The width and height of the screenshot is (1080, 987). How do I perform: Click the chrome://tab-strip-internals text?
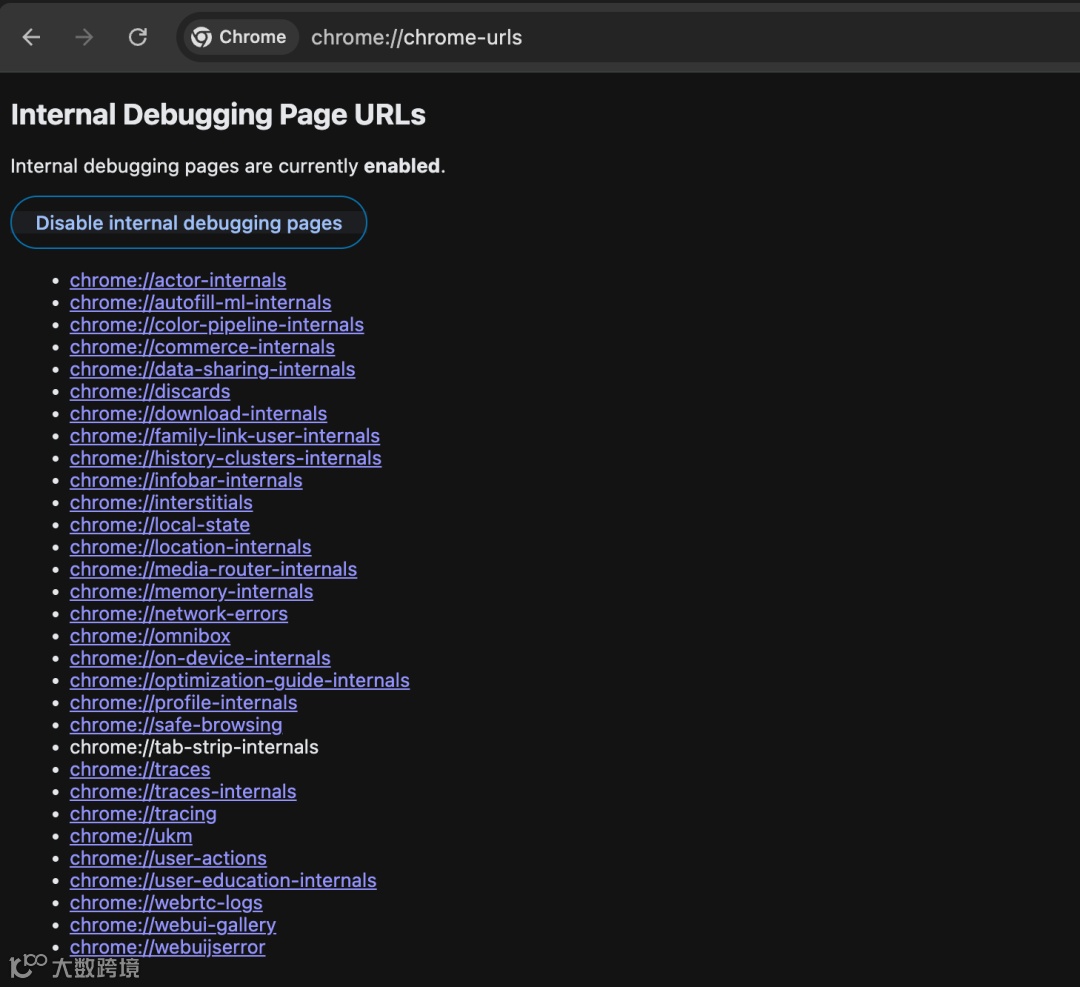click(194, 747)
